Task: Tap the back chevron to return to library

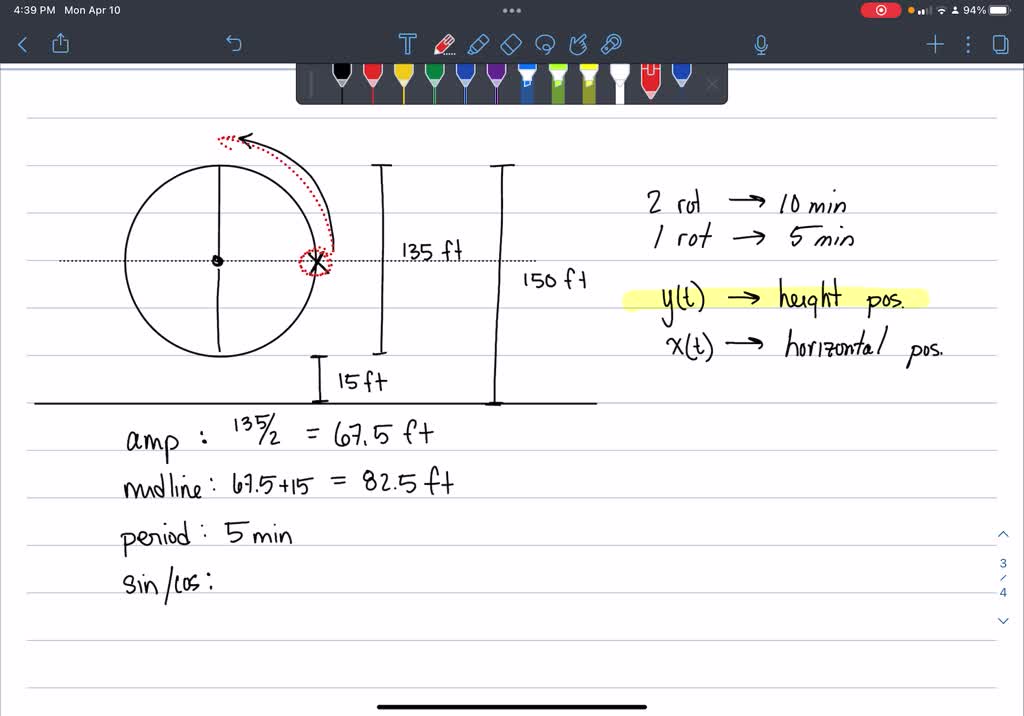Action: point(22,44)
